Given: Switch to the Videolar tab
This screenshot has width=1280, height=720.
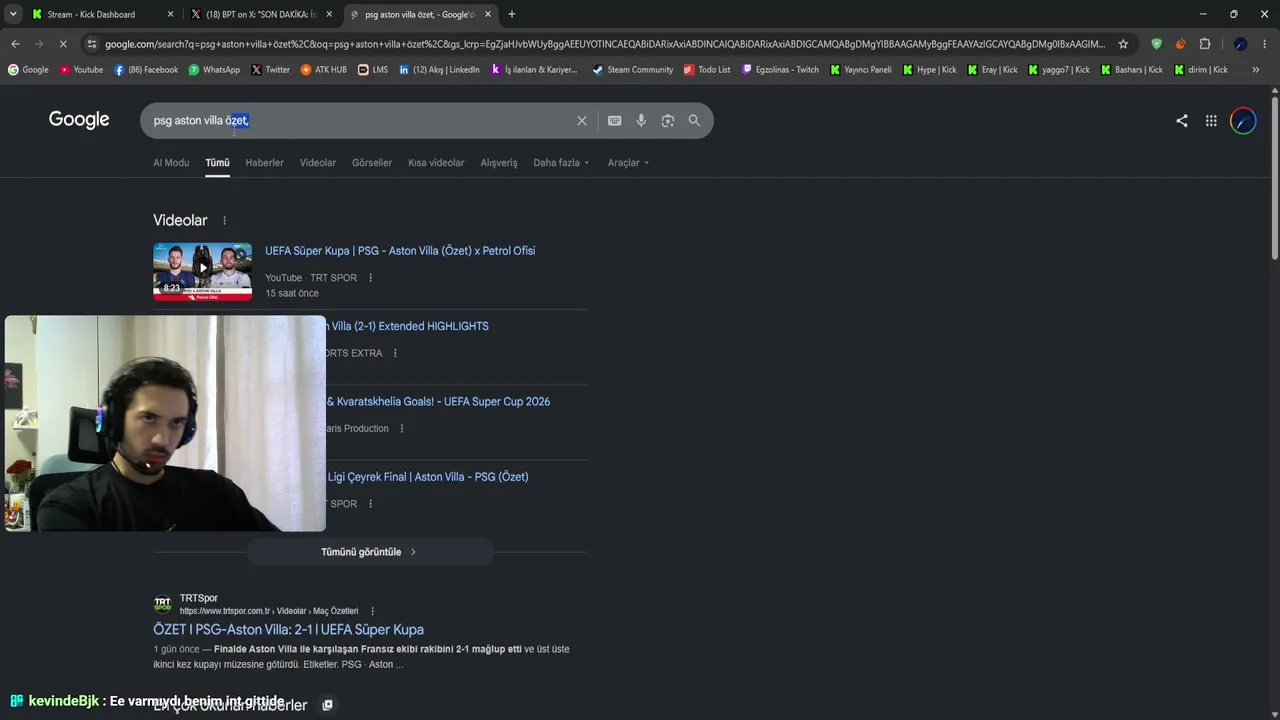Looking at the screenshot, I should point(318,163).
